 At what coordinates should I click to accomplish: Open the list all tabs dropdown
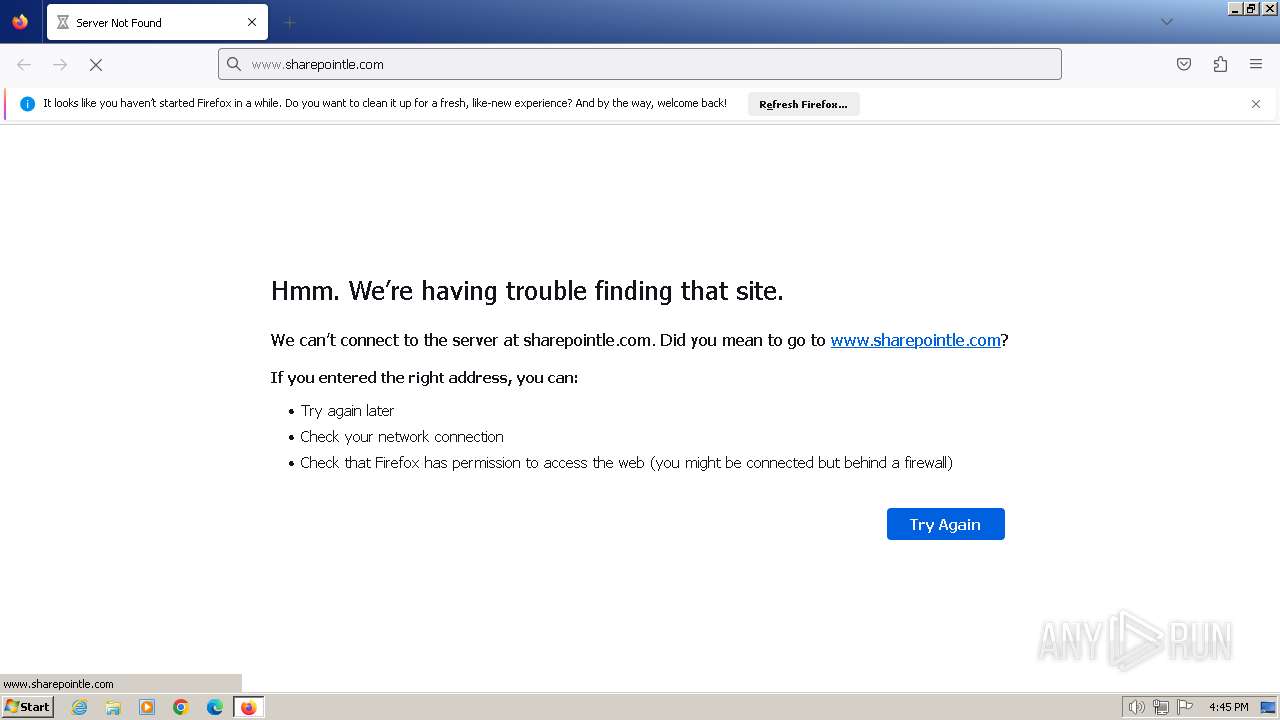pyautogui.click(x=1166, y=22)
